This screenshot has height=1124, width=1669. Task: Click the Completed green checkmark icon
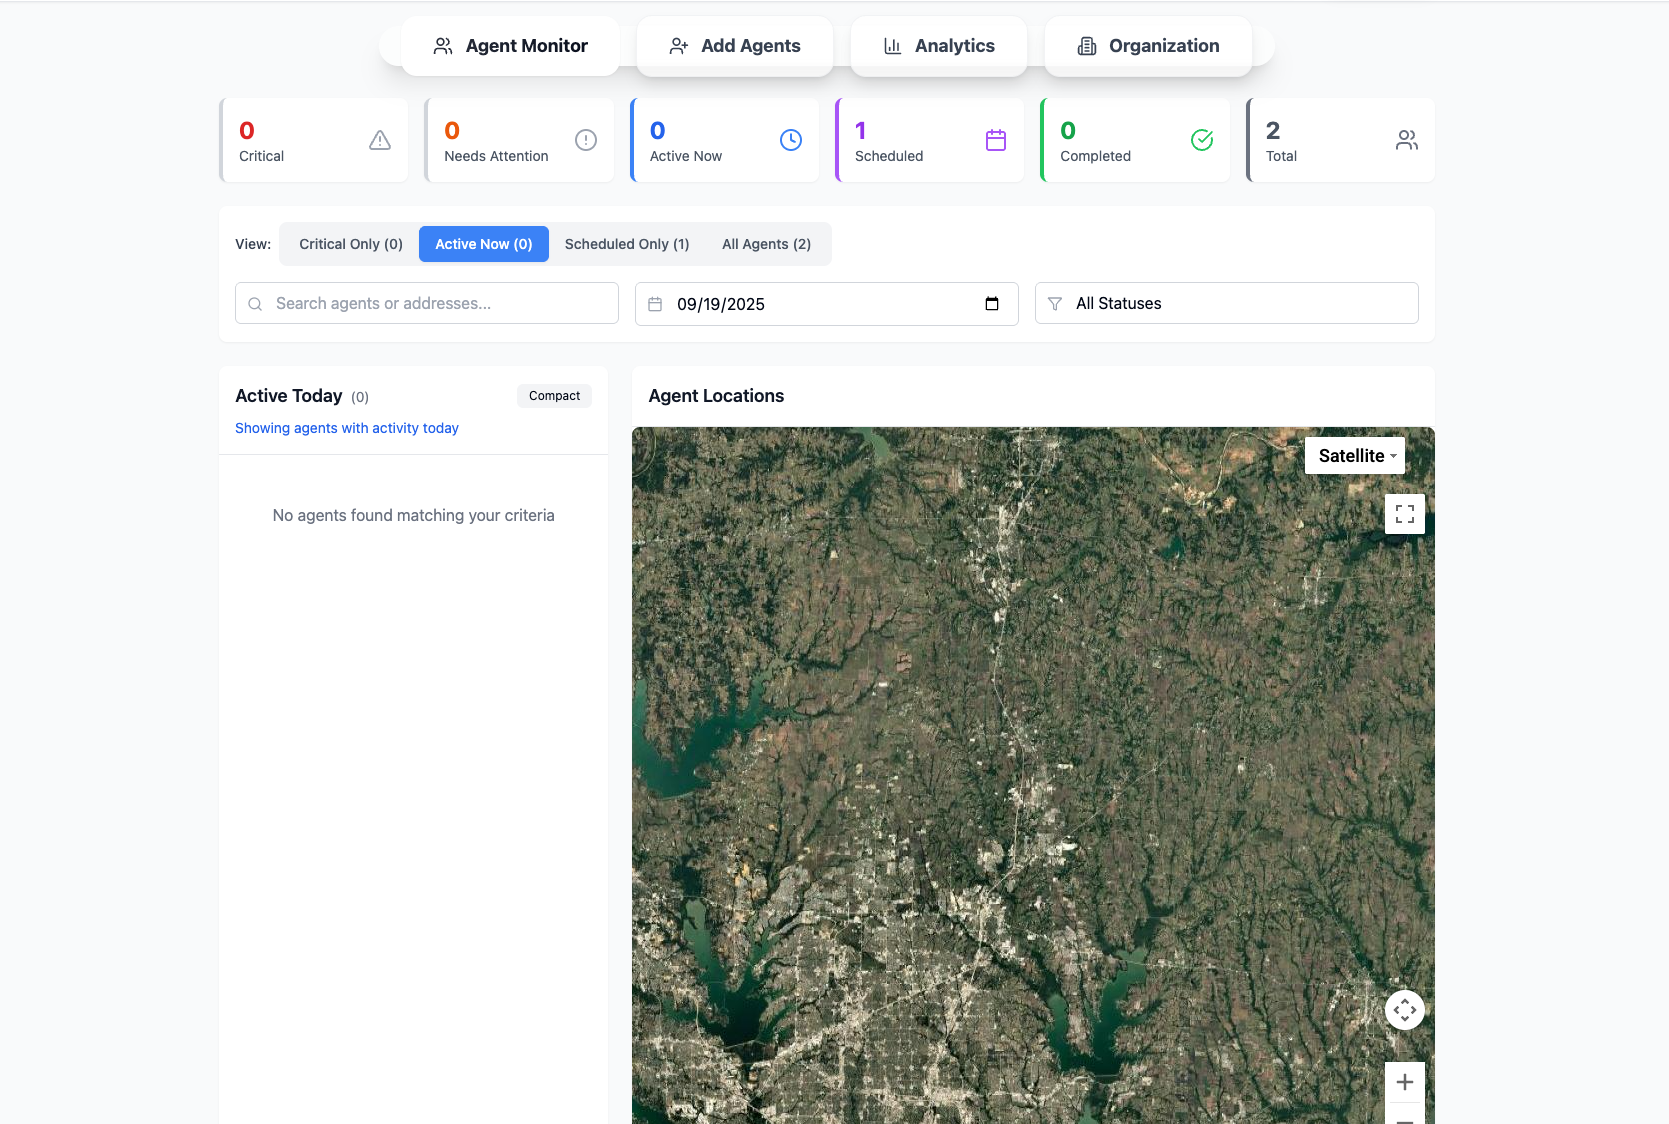(1202, 140)
